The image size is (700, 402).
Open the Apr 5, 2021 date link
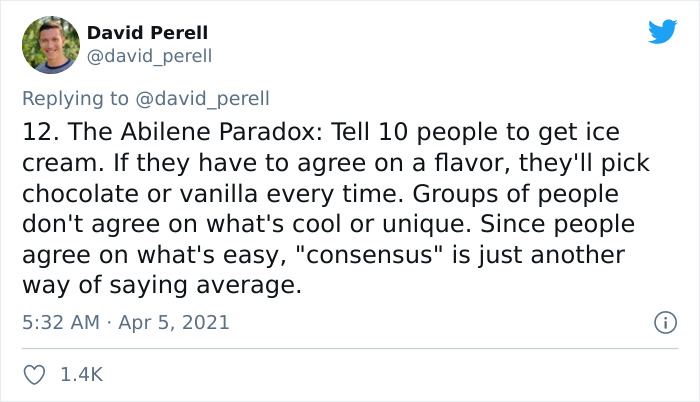[174, 322]
